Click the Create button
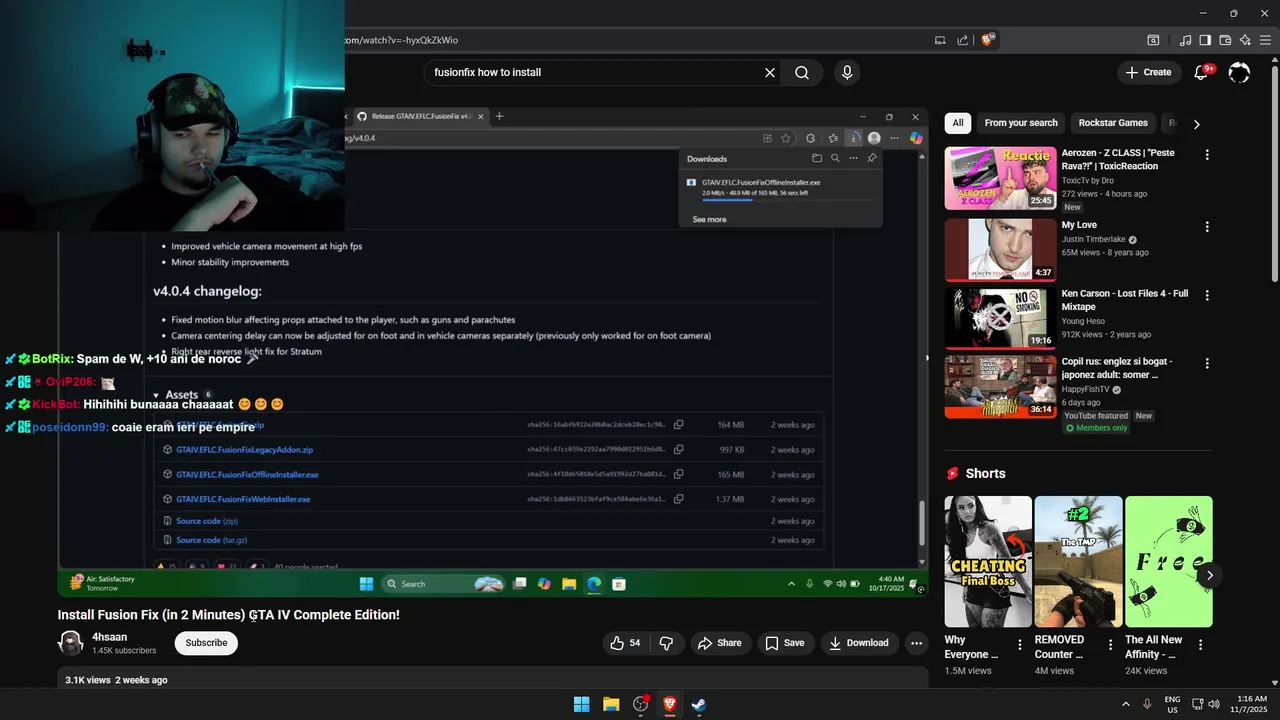 [1148, 72]
